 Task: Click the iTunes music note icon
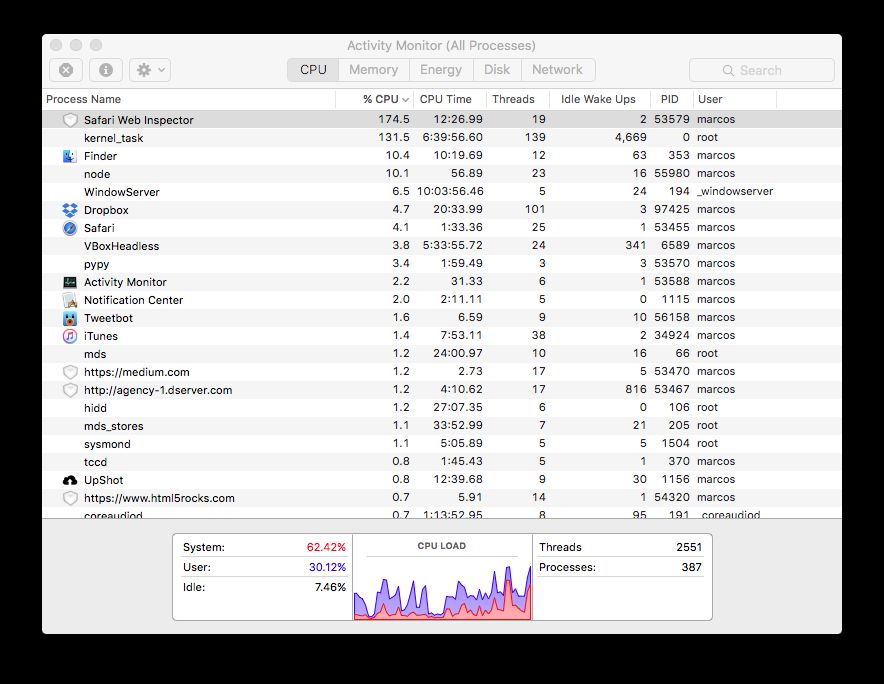[x=70, y=336]
